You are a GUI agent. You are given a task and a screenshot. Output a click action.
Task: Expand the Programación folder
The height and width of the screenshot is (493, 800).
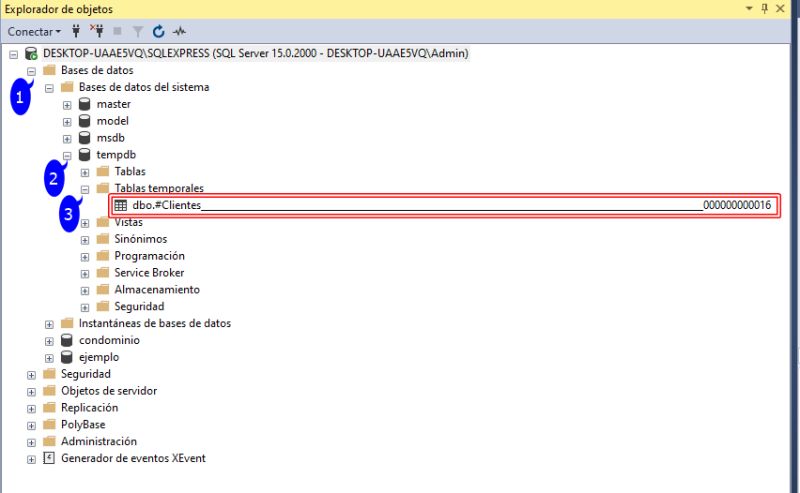pyautogui.click(x=85, y=257)
